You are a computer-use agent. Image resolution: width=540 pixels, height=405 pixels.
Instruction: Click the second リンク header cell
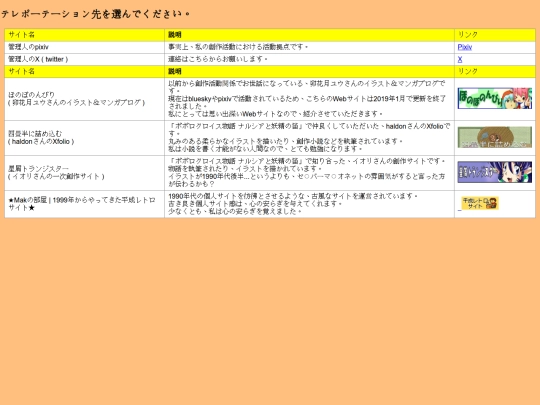coord(495,72)
